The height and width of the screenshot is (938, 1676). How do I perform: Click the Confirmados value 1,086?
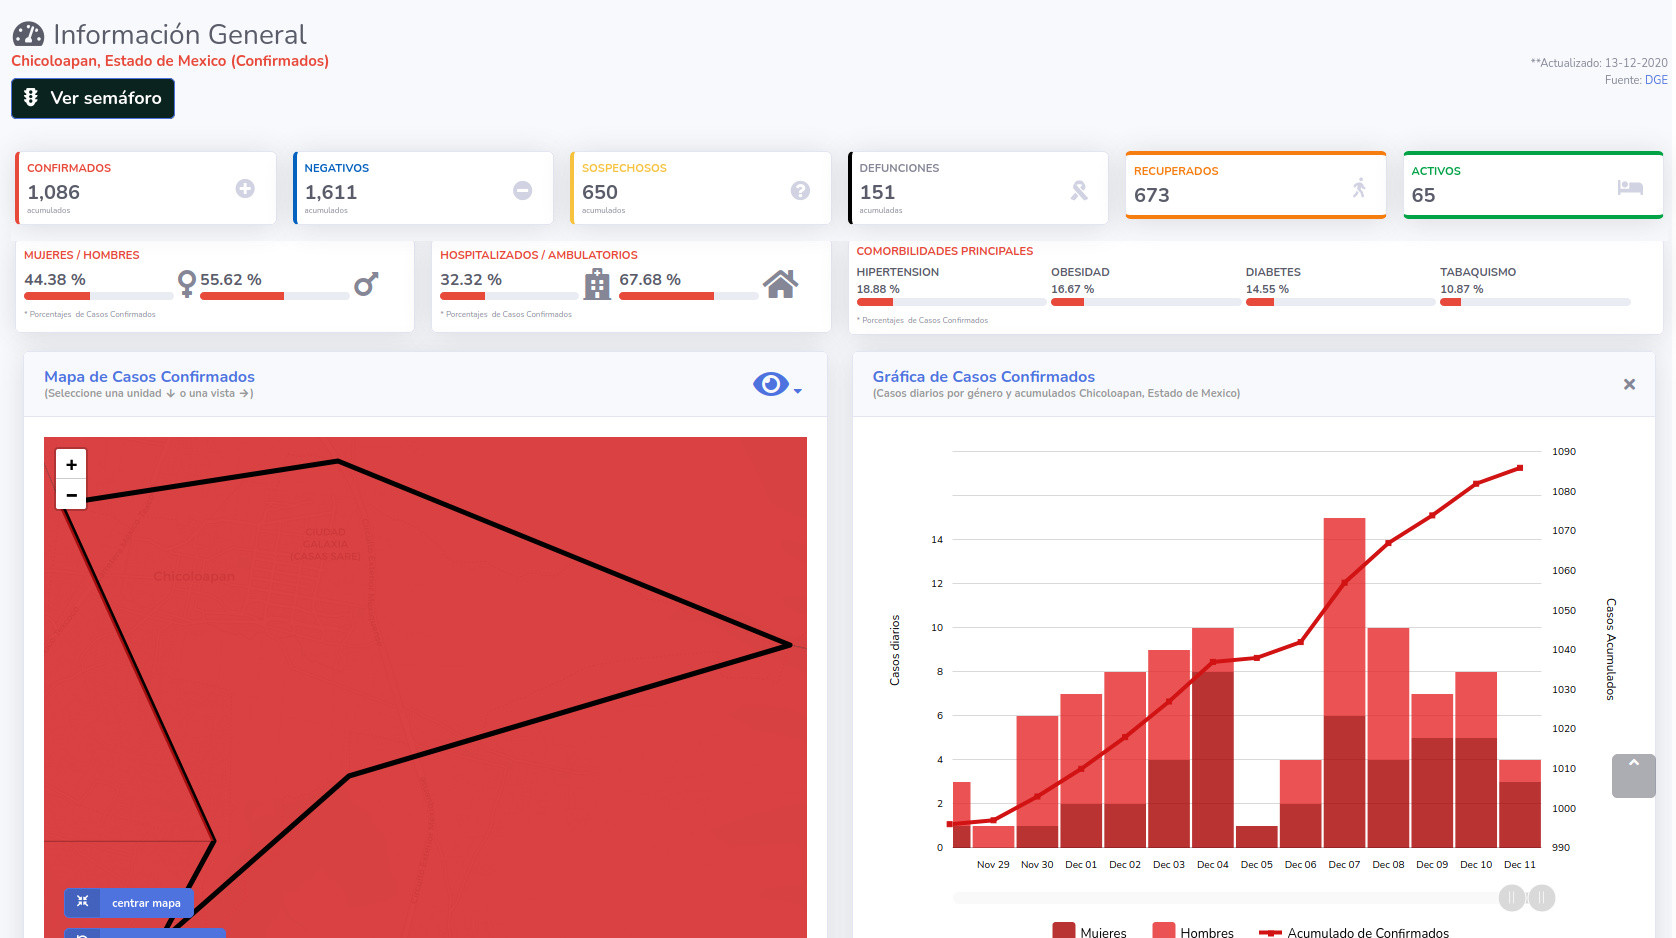[x=53, y=192]
